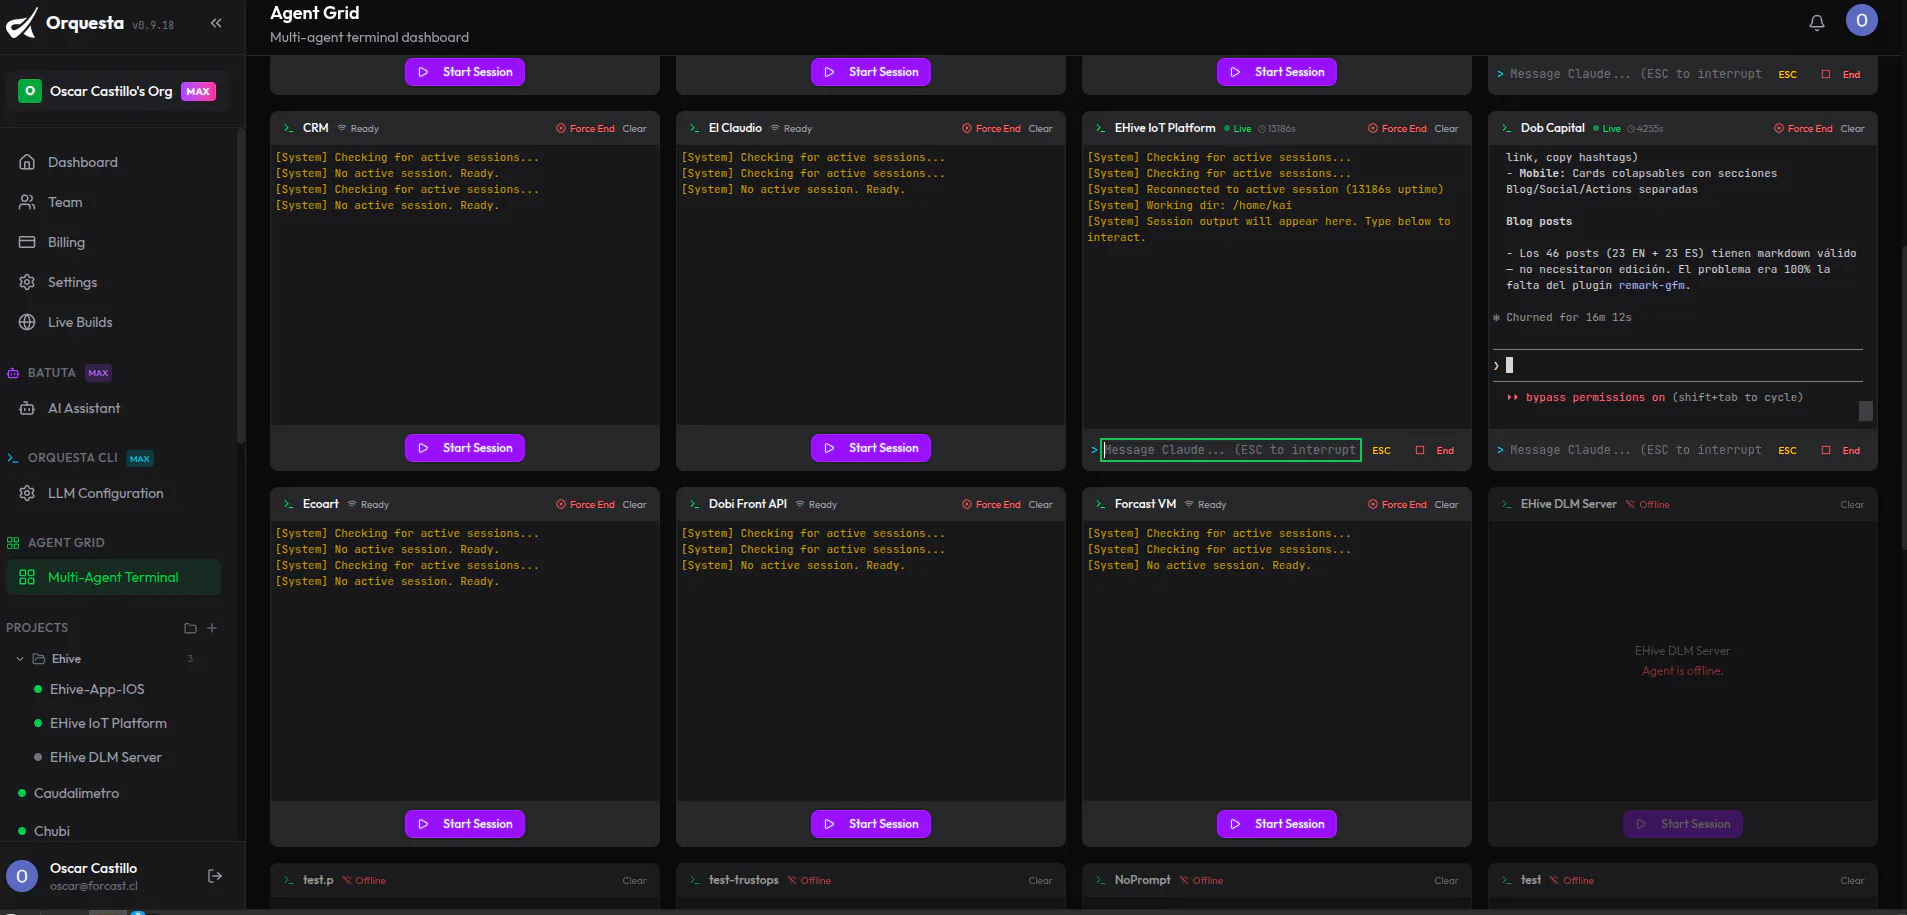Open the Caudalimetro project
The height and width of the screenshot is (915, 1907).
[x=76, y=793]
